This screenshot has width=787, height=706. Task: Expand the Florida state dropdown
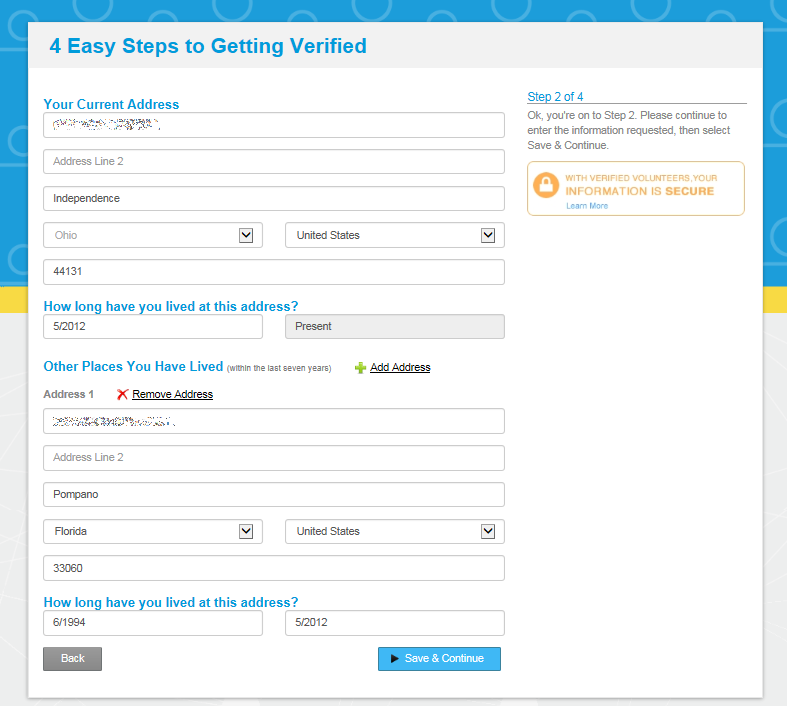click(x=153, y=531)
